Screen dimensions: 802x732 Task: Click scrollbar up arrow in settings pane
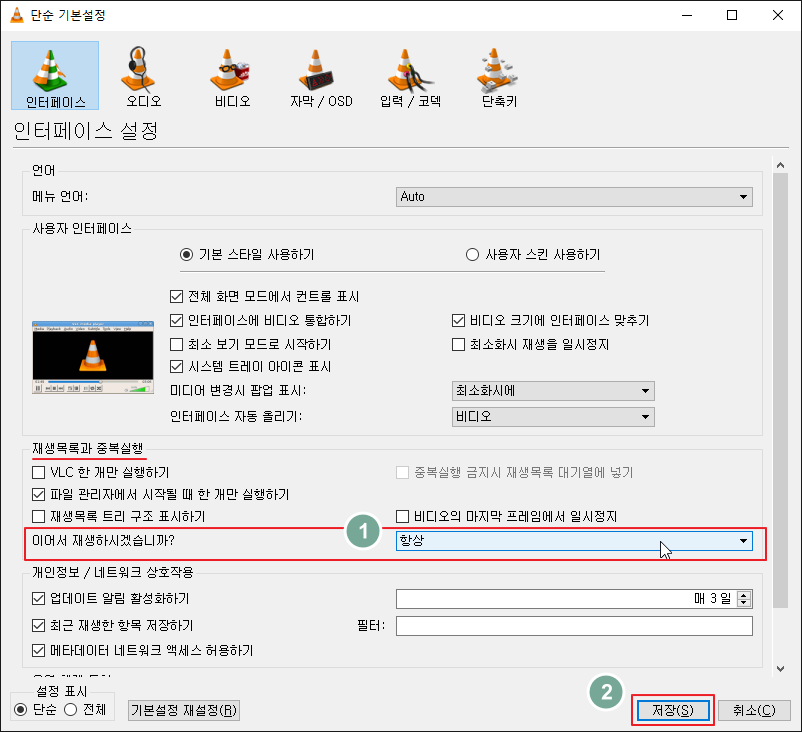pos(780,165)
